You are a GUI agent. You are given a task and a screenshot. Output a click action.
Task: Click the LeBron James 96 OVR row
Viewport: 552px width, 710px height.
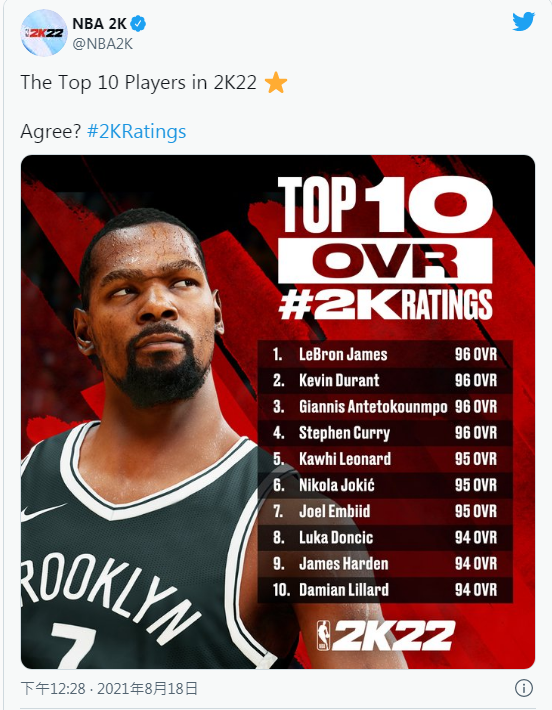[x=385, y=354]
